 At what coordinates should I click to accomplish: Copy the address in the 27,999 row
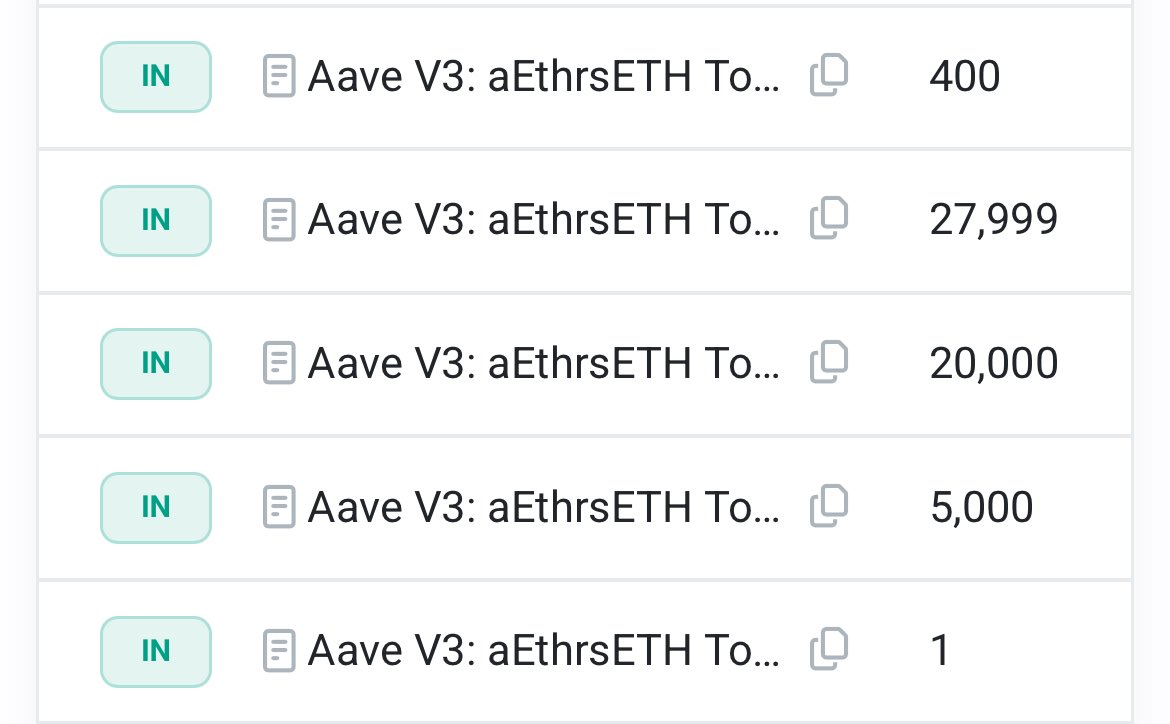(828, 219)
